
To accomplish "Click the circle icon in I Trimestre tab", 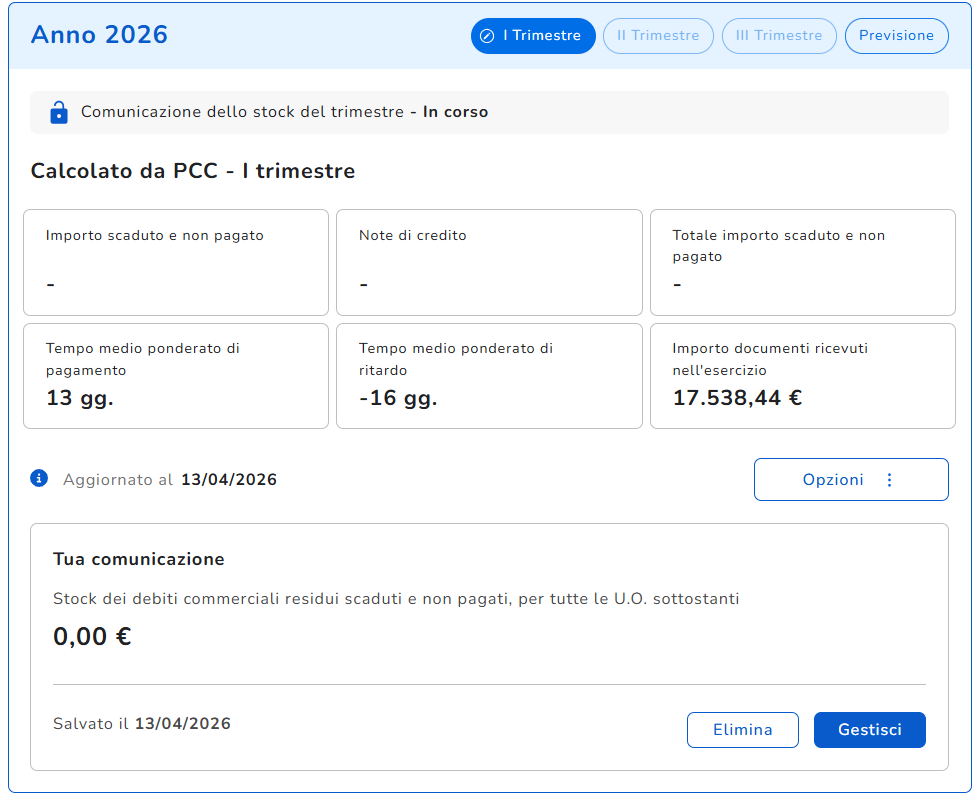I will pyautogui.click(x=487, y=36).
